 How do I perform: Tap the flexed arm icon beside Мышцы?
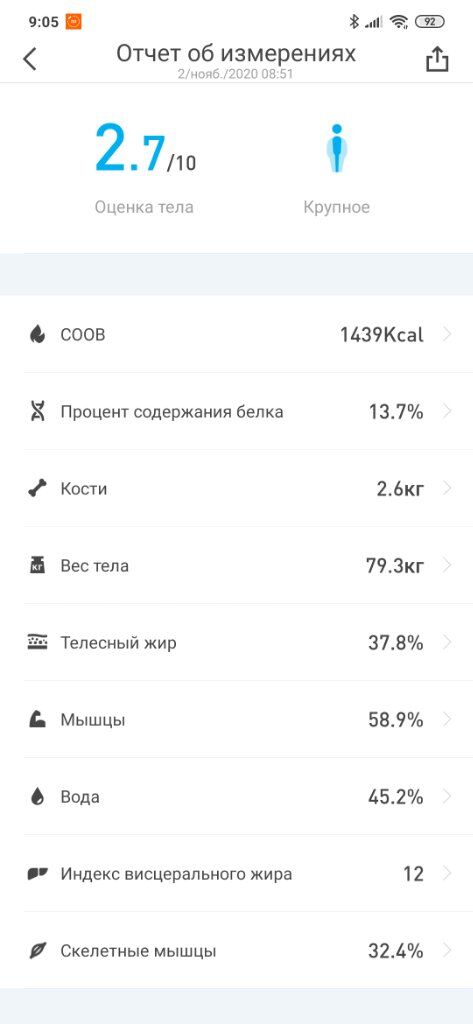(37, 720)
